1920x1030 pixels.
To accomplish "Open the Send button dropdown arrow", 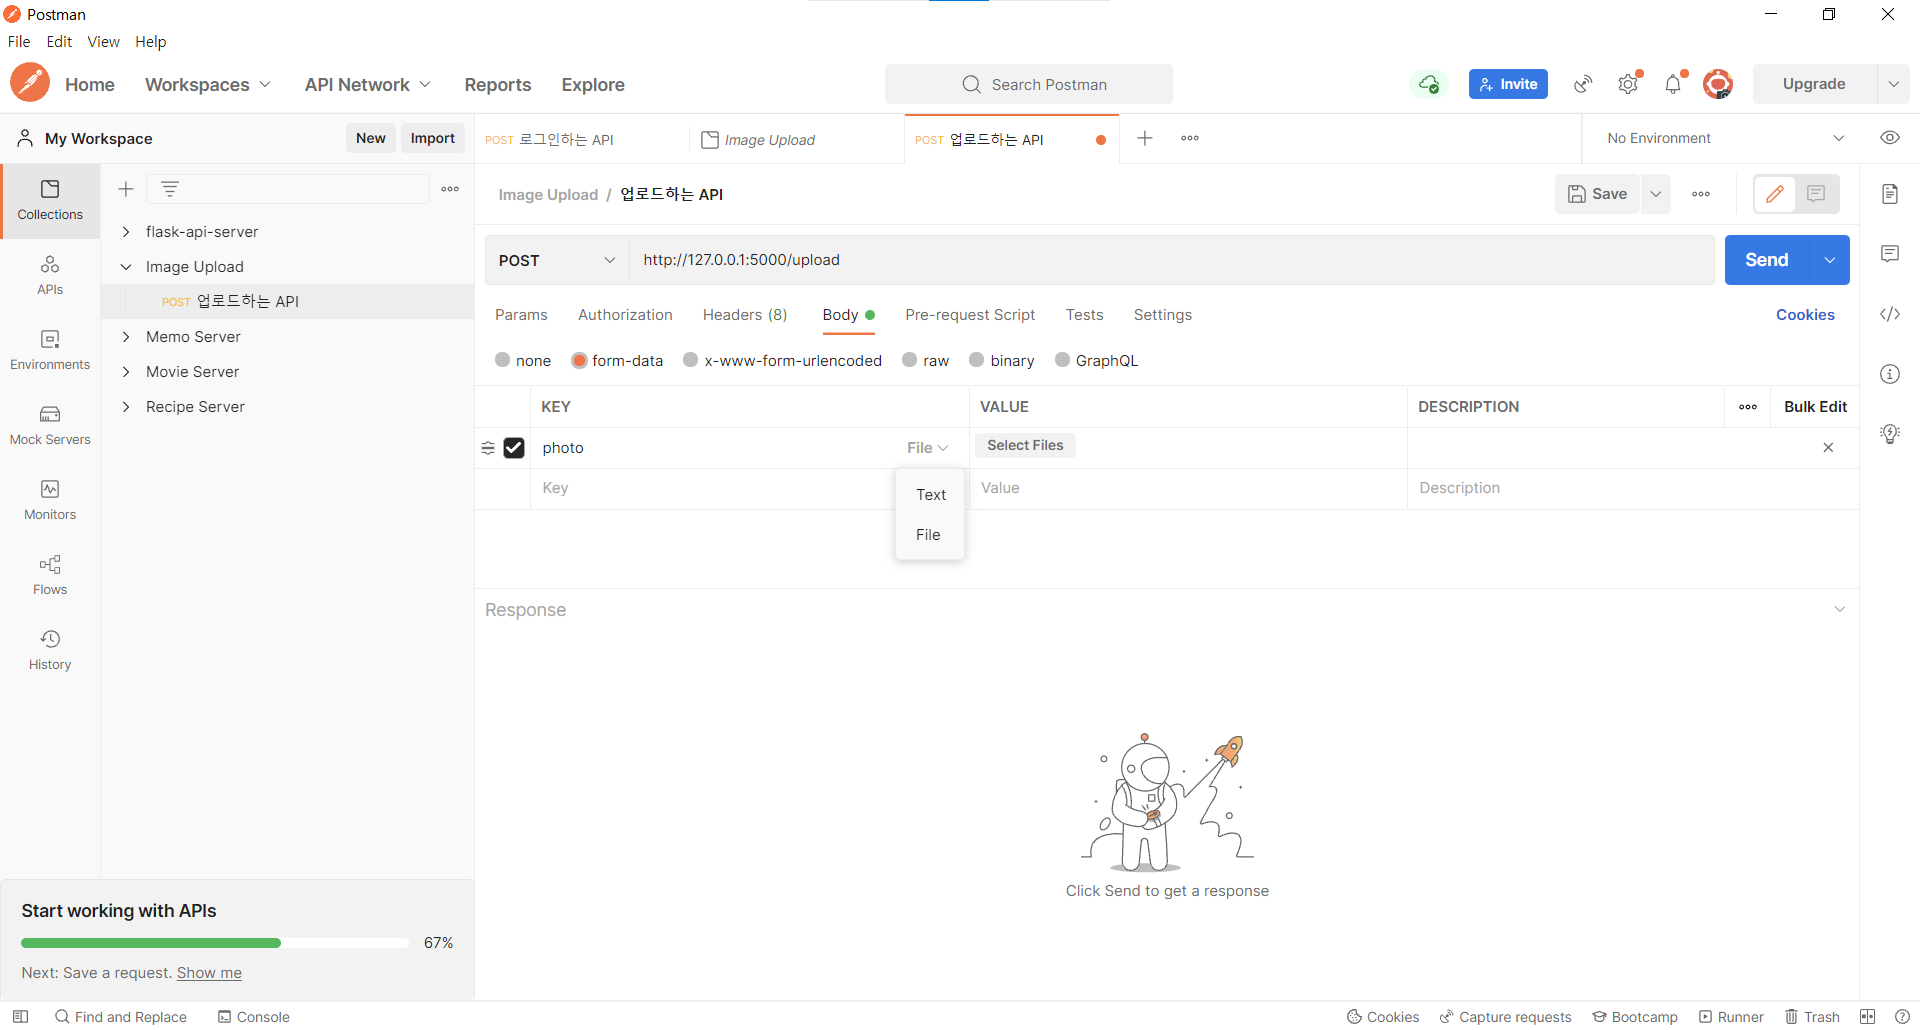I will [x=1830, y=260].
